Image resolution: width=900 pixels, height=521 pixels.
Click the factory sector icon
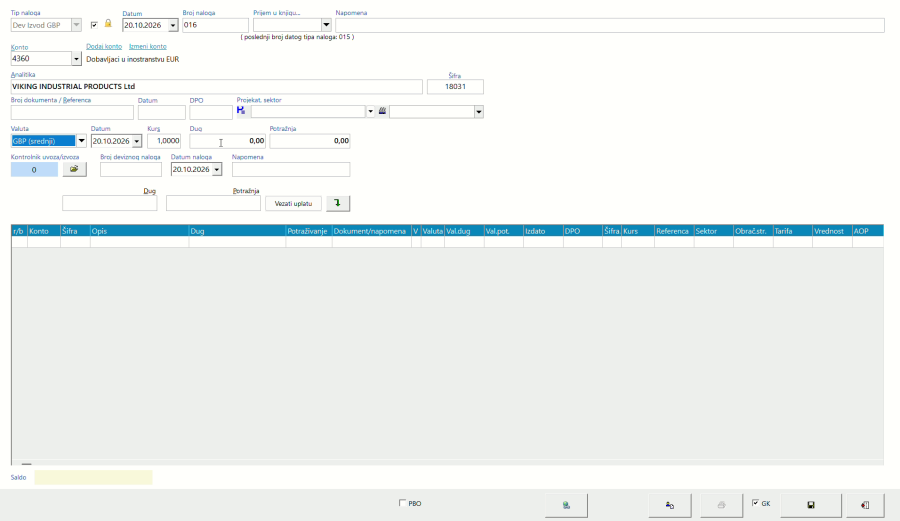tap(382, 111)
